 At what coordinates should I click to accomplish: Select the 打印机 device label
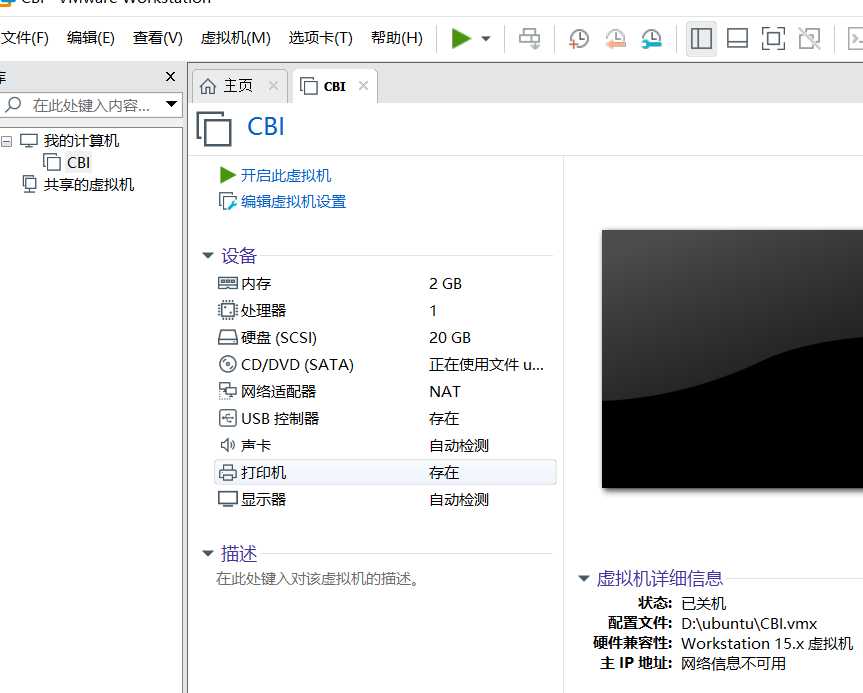click(x=264, y=472)
